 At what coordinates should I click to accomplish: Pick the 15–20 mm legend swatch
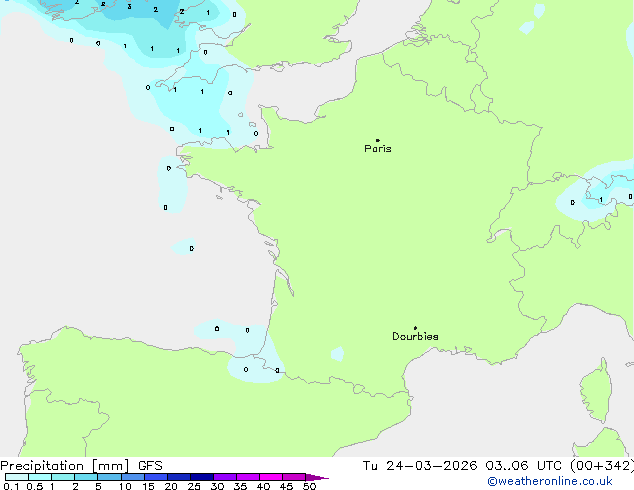[156, 477]
